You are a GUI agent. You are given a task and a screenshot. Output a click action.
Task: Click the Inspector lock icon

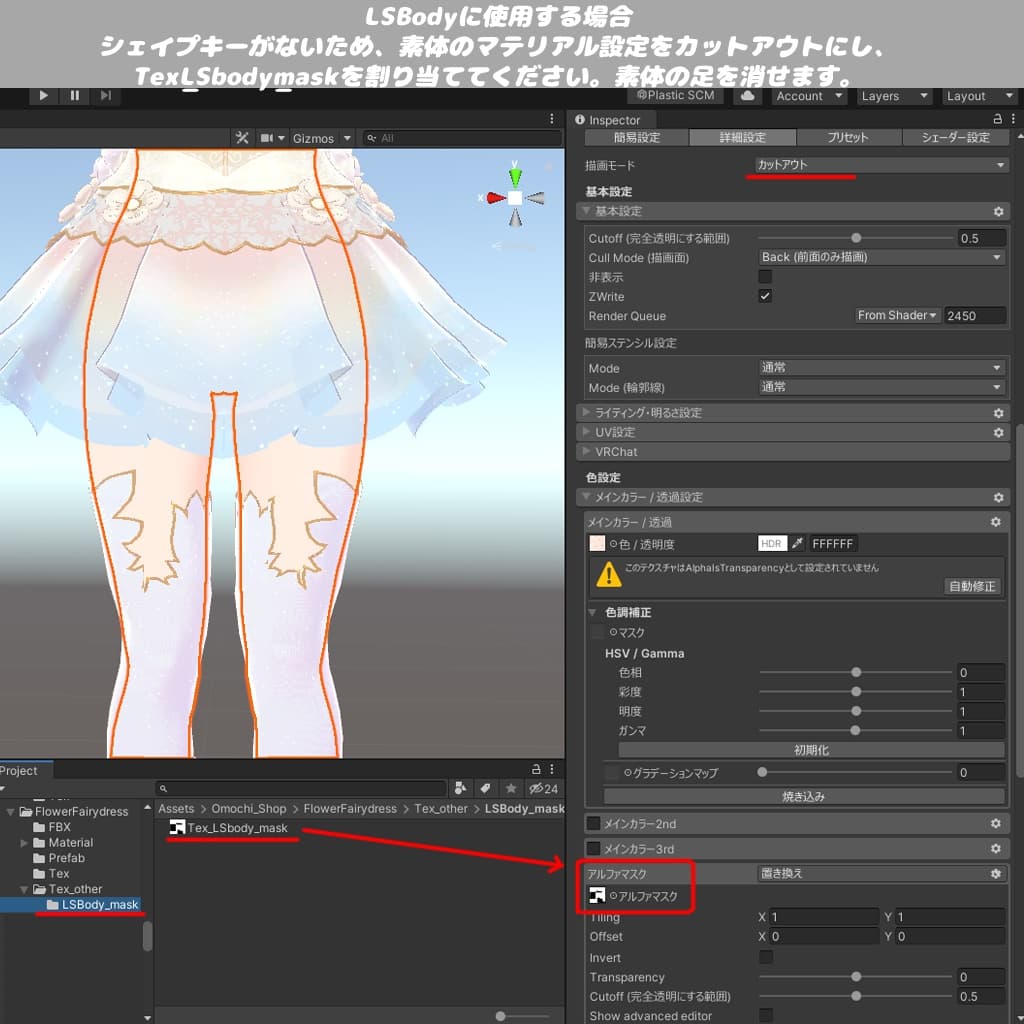point(997,119)
